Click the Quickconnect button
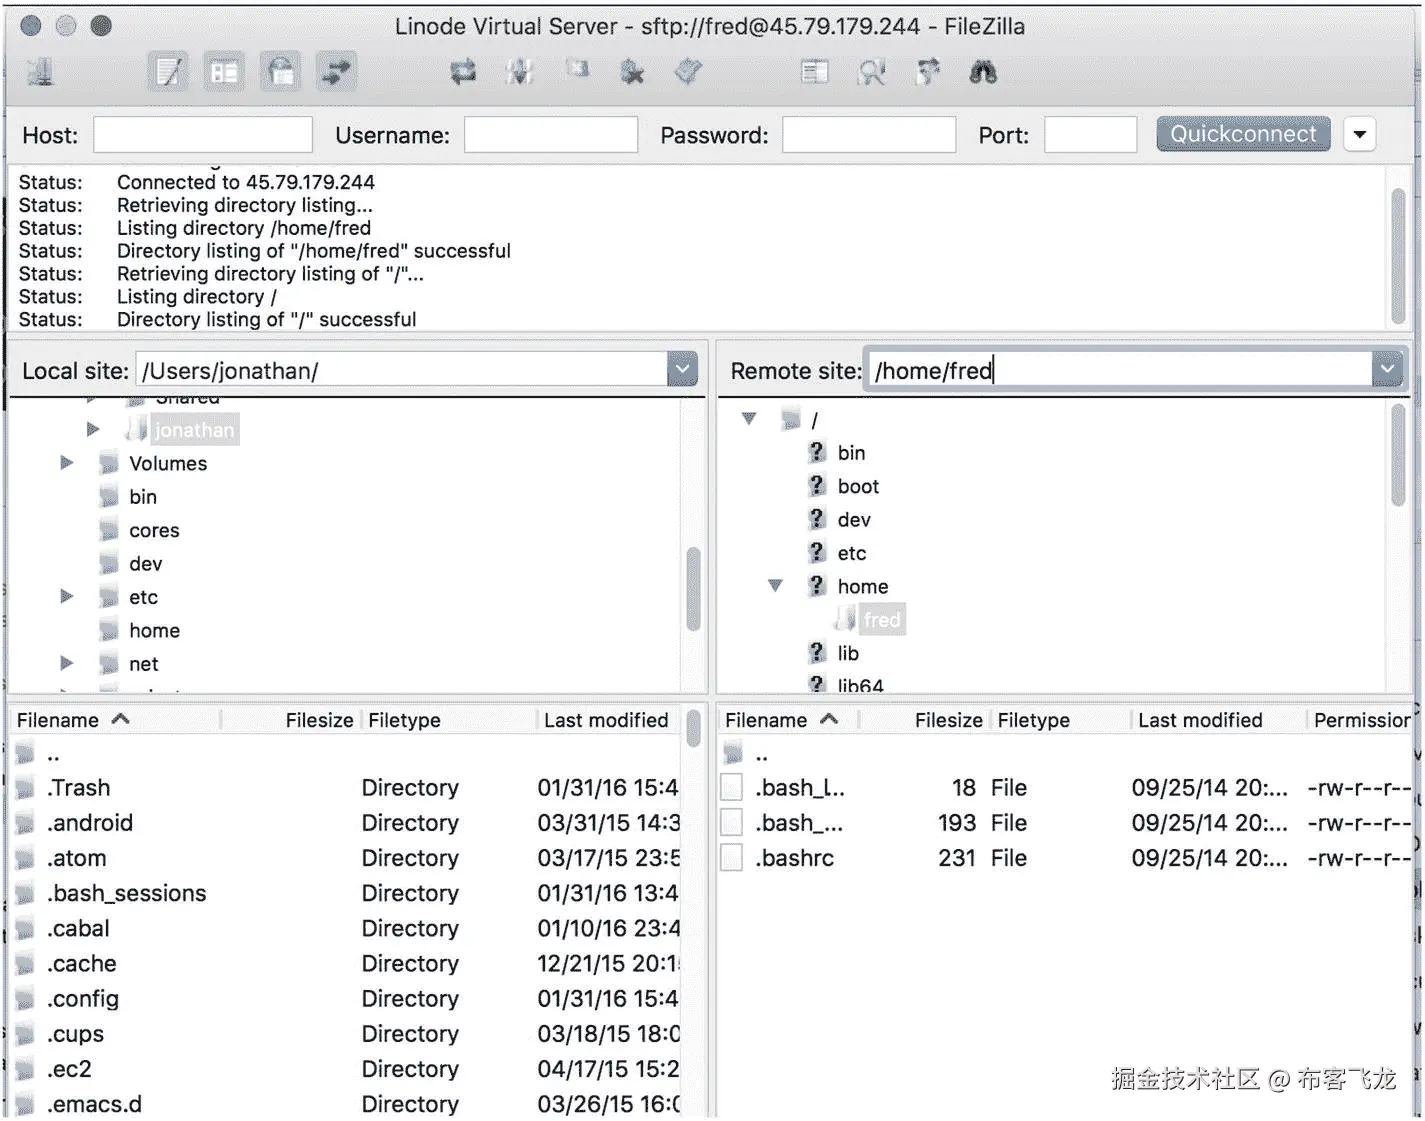This screenshot has width=1425, height=1121. coord(1243,134)
